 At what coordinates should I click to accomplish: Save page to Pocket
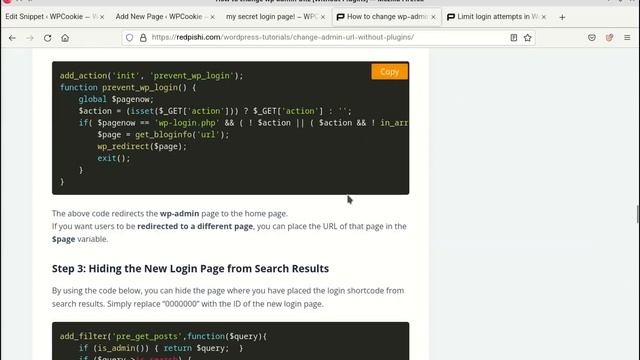[x=592, y=38]
